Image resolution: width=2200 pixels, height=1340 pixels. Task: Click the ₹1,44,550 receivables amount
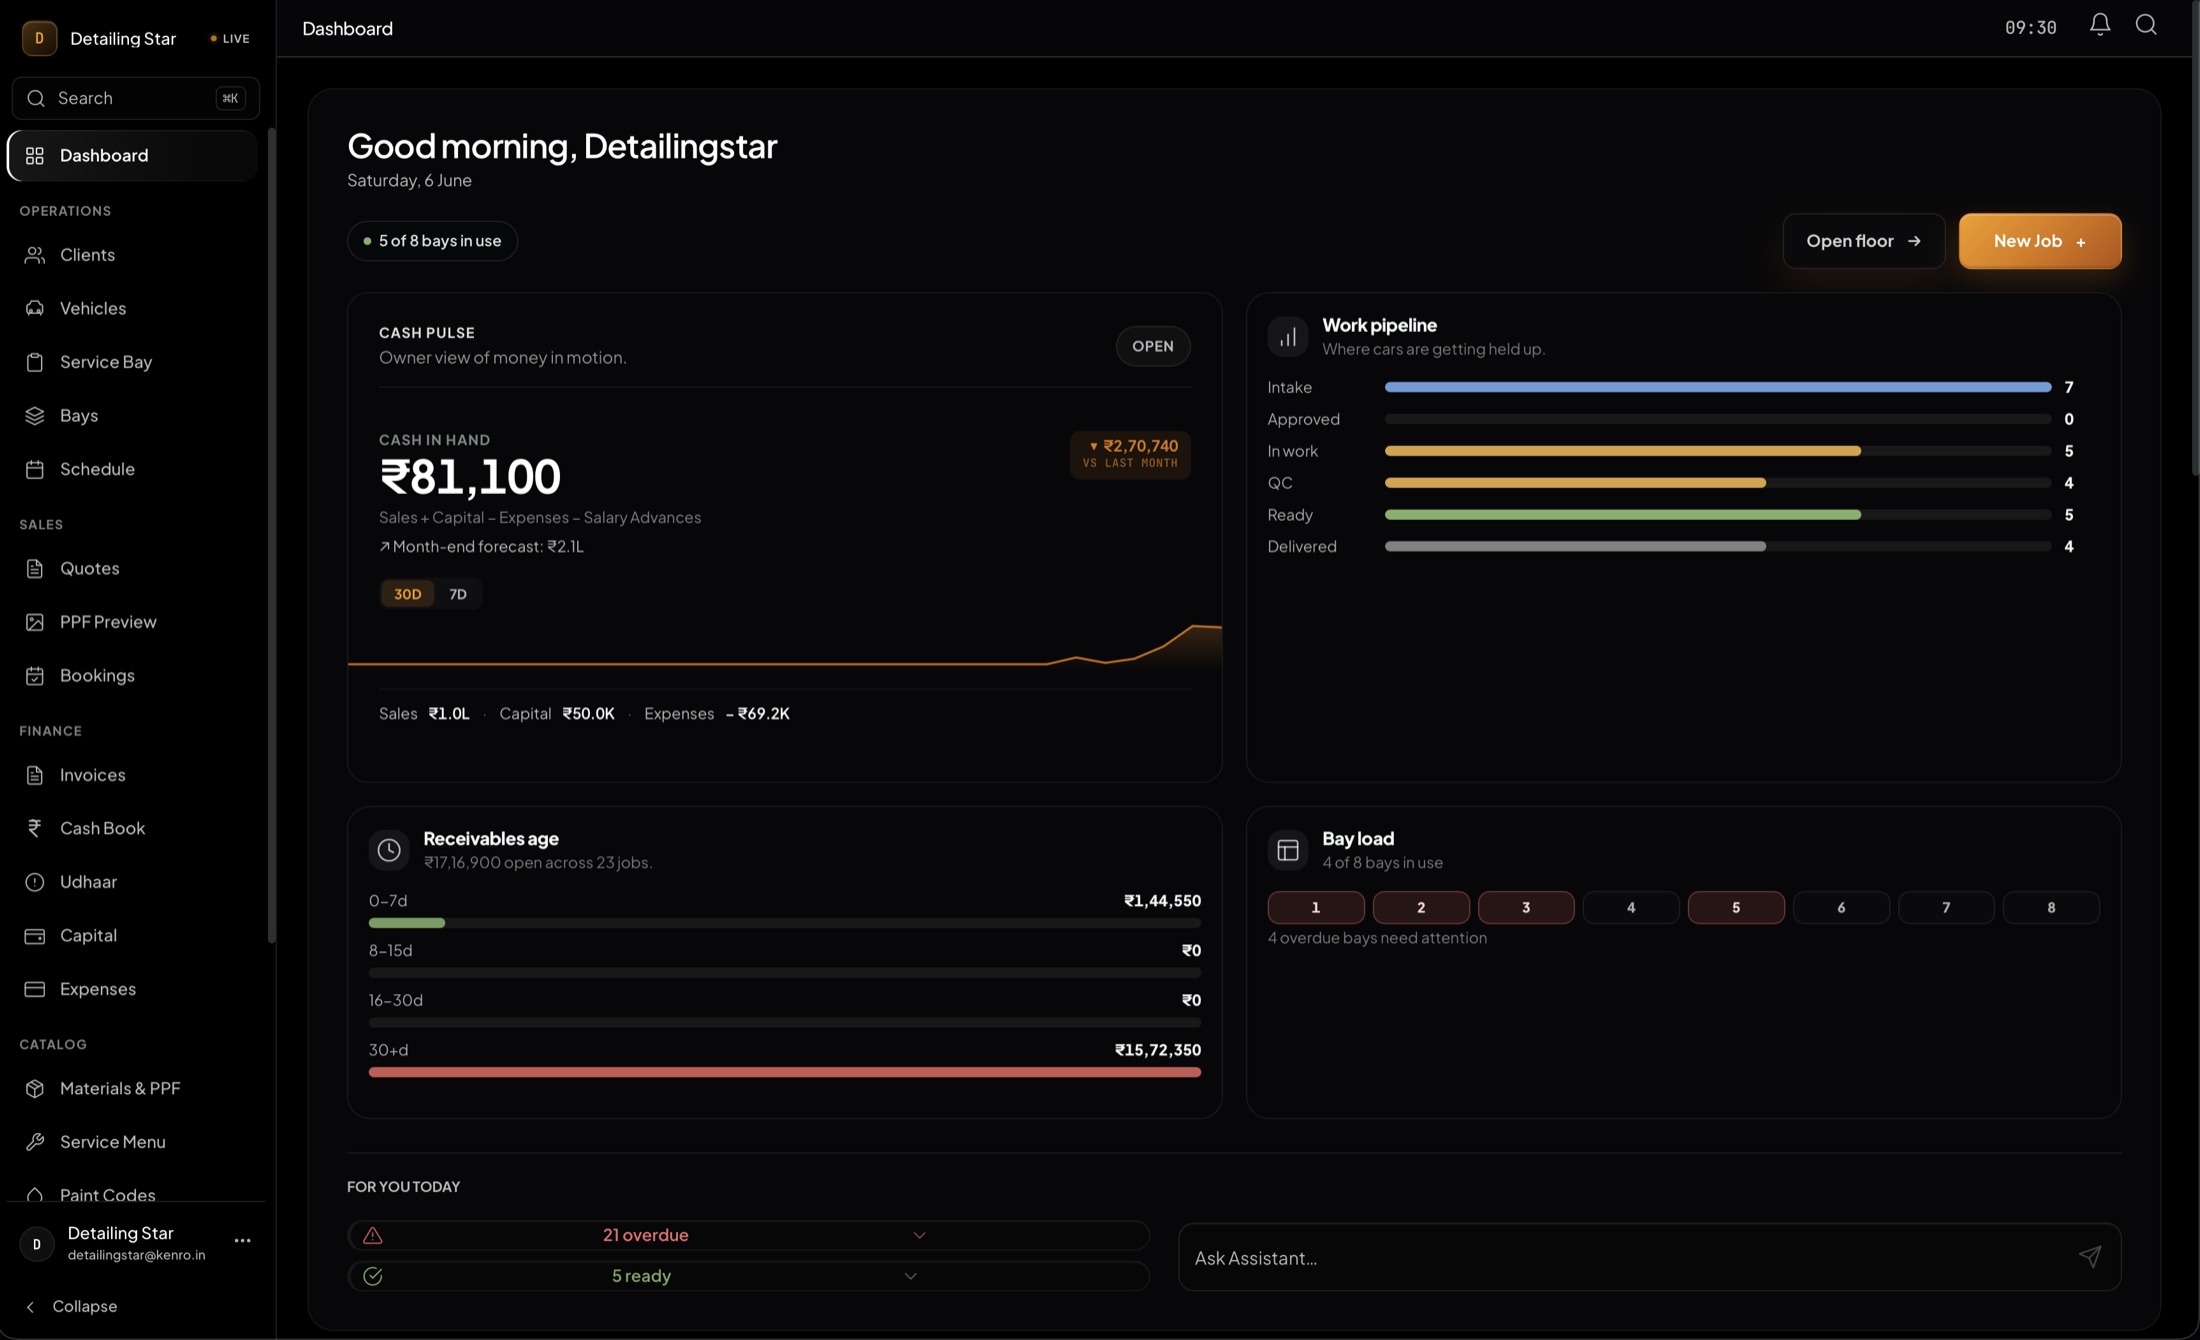click(x=1162, y=901)
